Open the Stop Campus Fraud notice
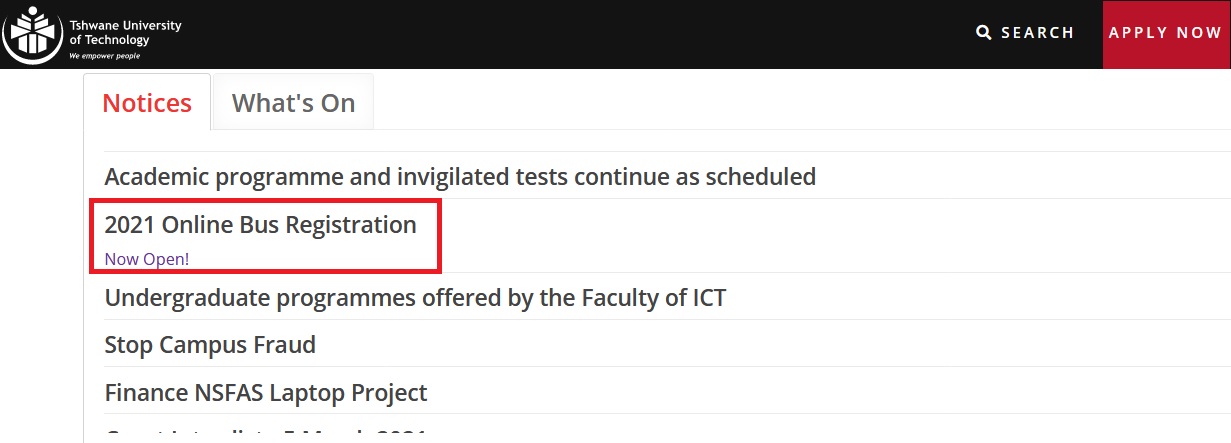The height and width of the screenshot is (443, 1231). (210, 345)
